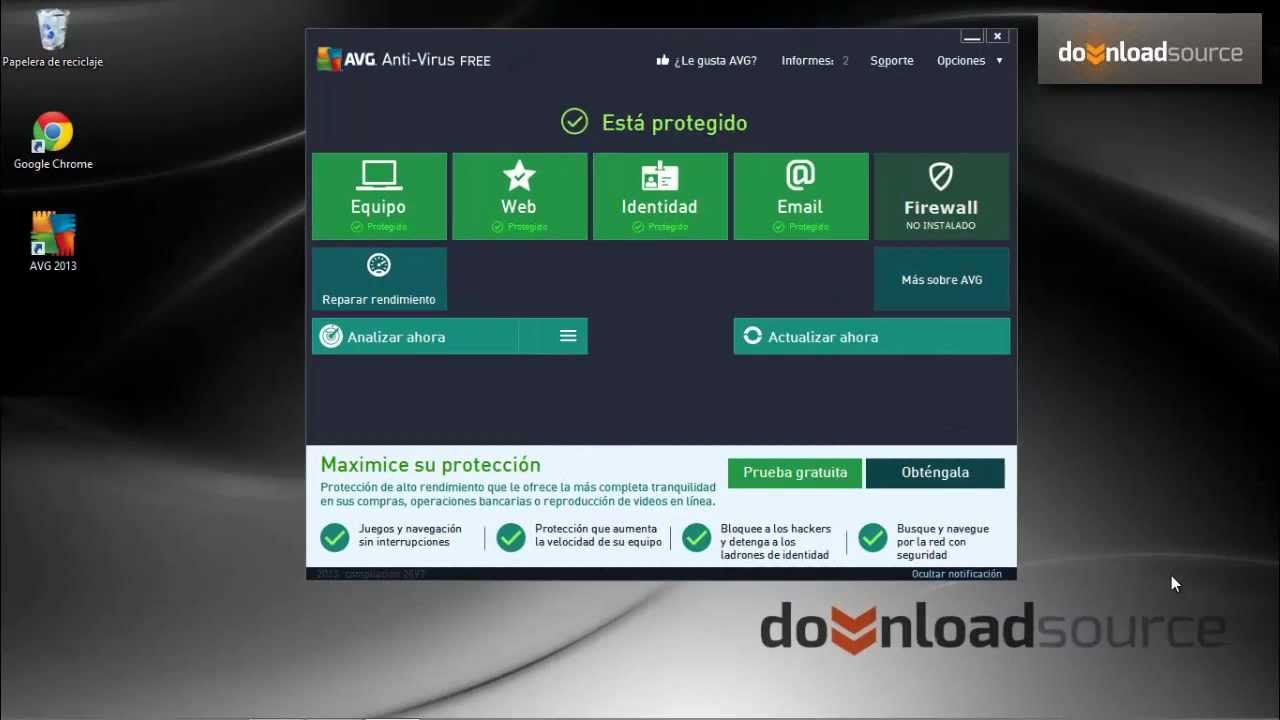Click checkmark beside Protección que aumenta la velocidad

[511, 537]
